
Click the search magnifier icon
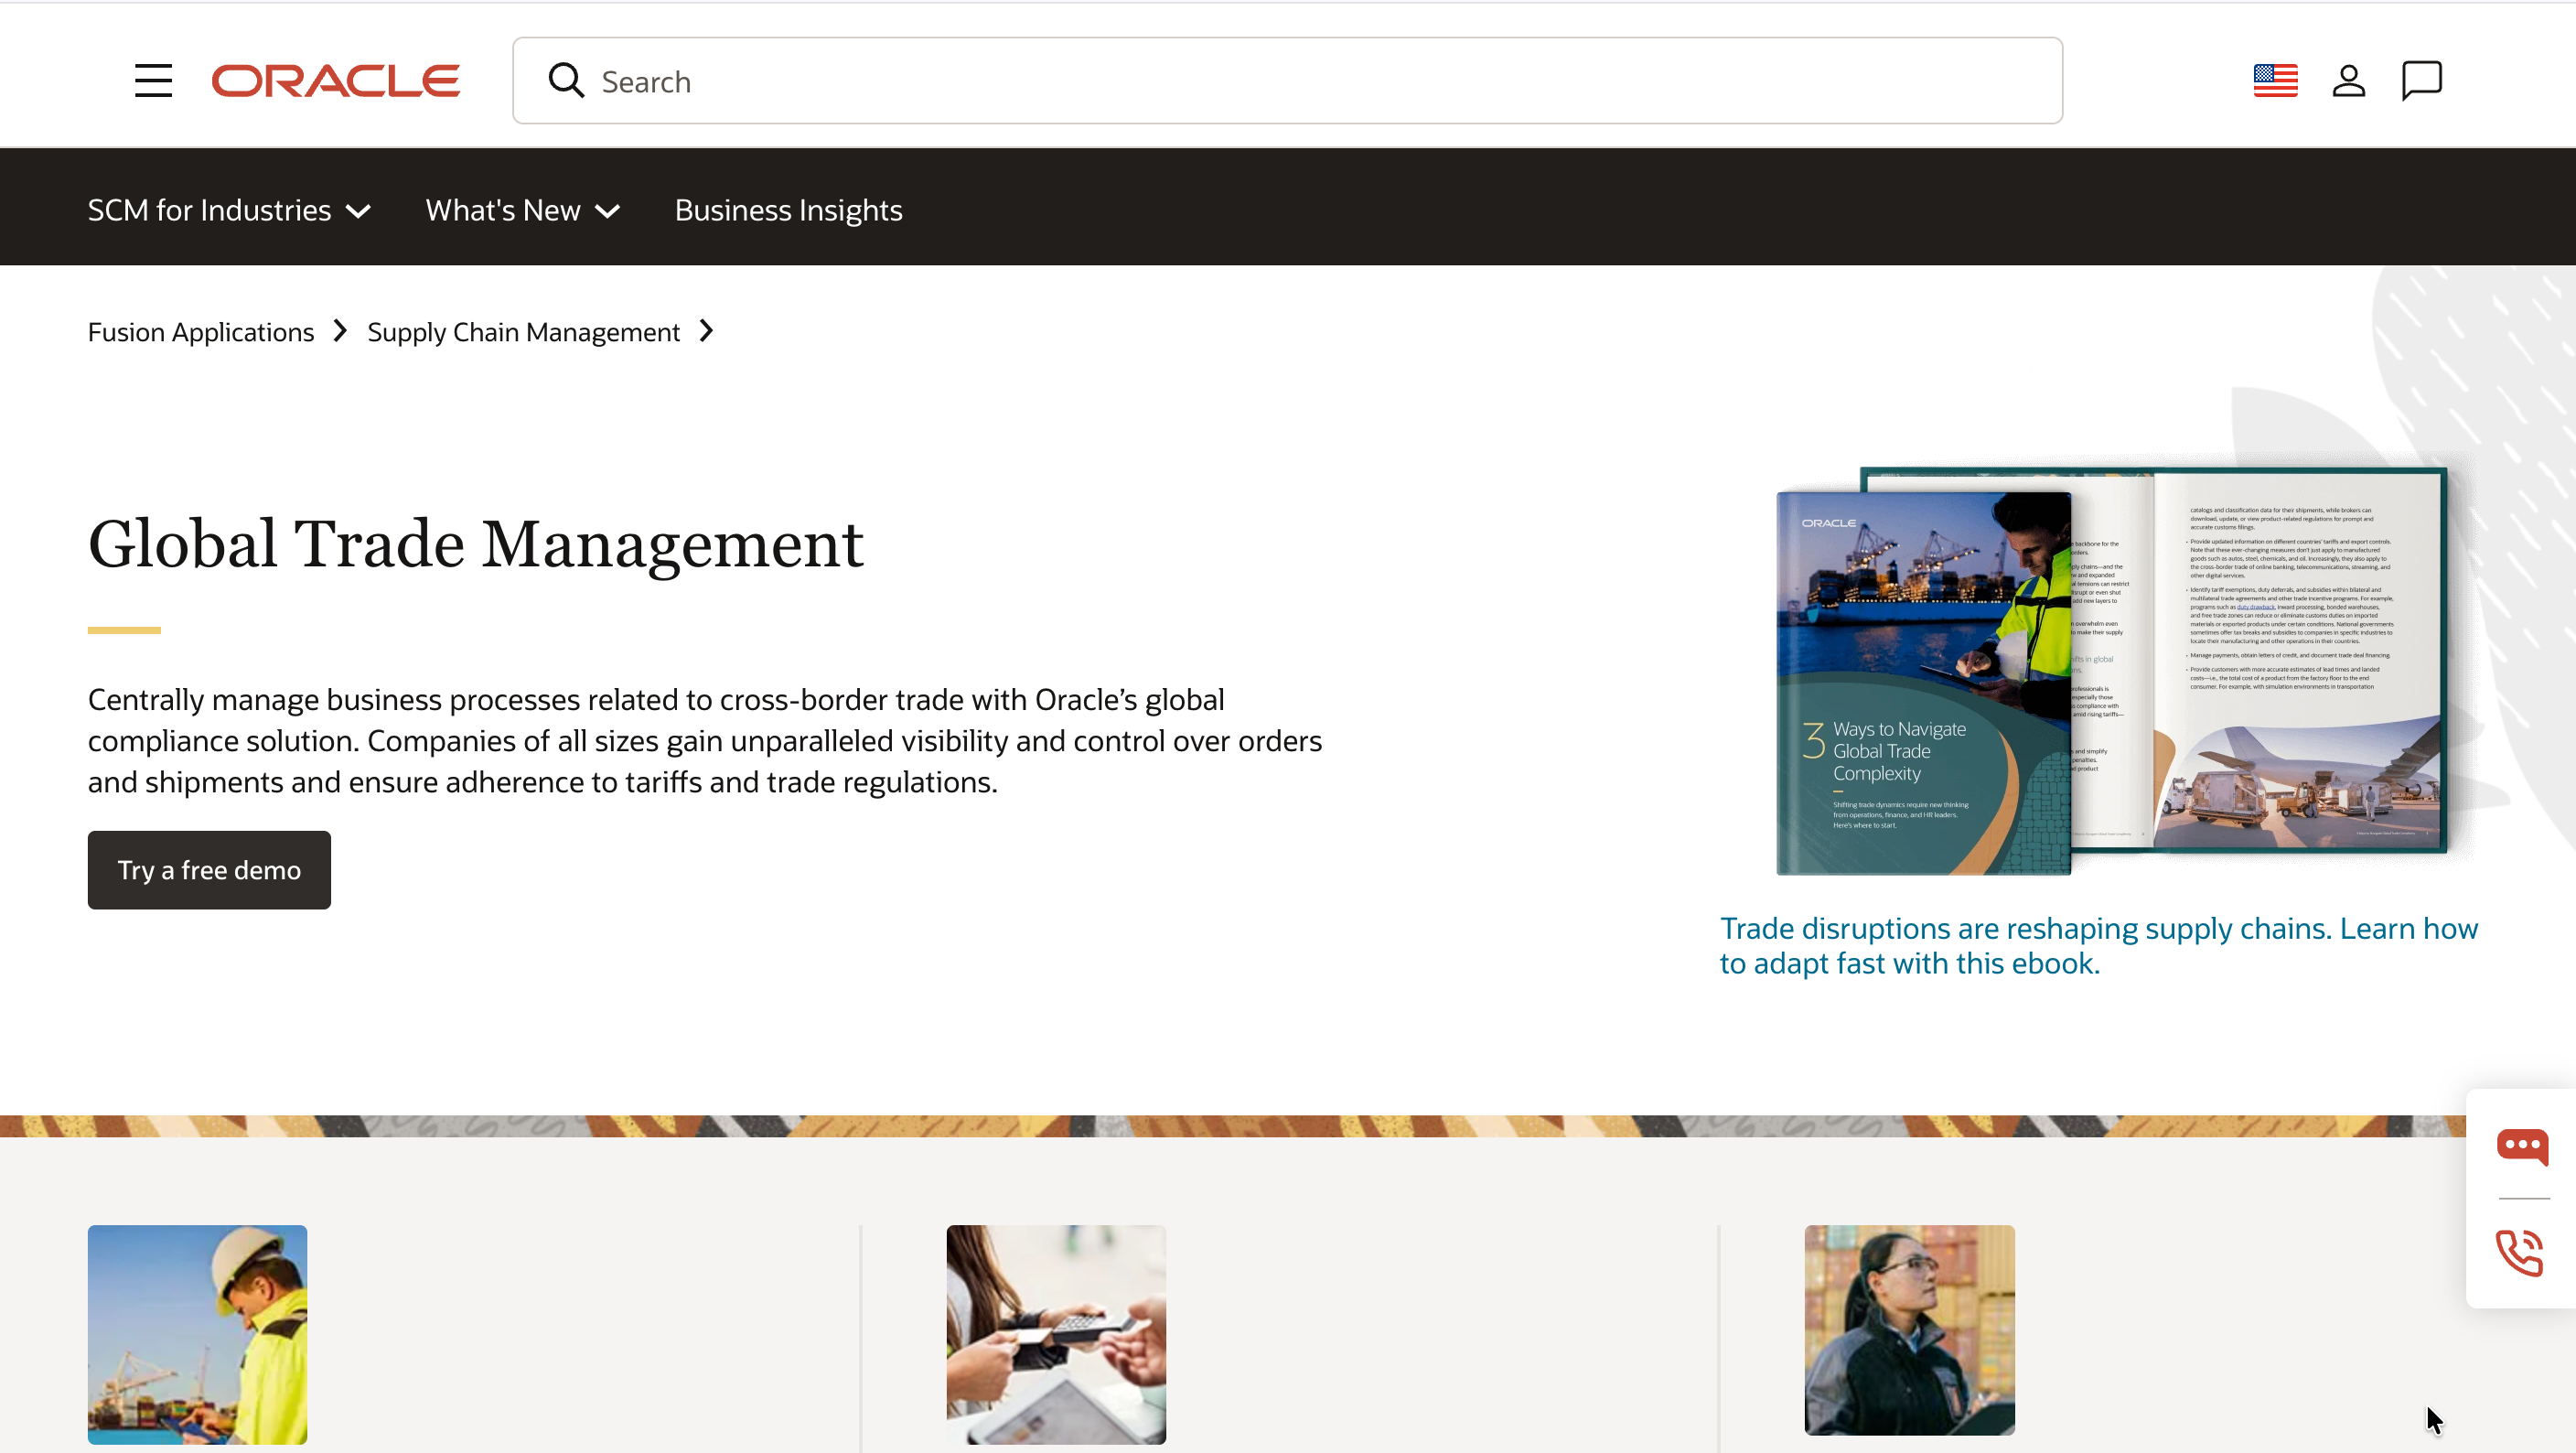pyautogui.click(x=566, y=80)
